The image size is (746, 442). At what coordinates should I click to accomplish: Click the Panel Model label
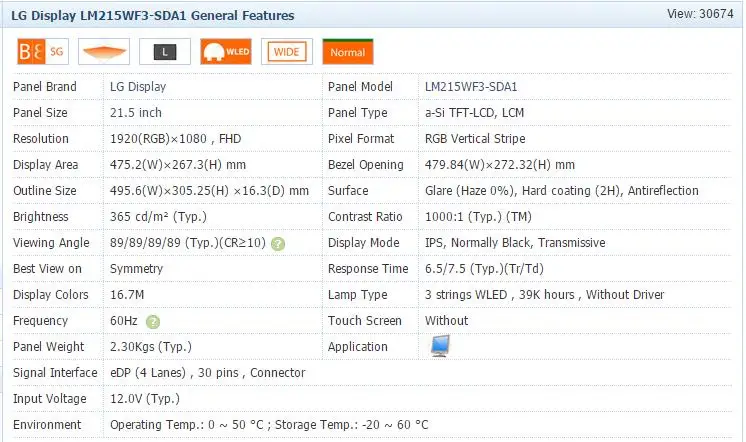point(360,87)
